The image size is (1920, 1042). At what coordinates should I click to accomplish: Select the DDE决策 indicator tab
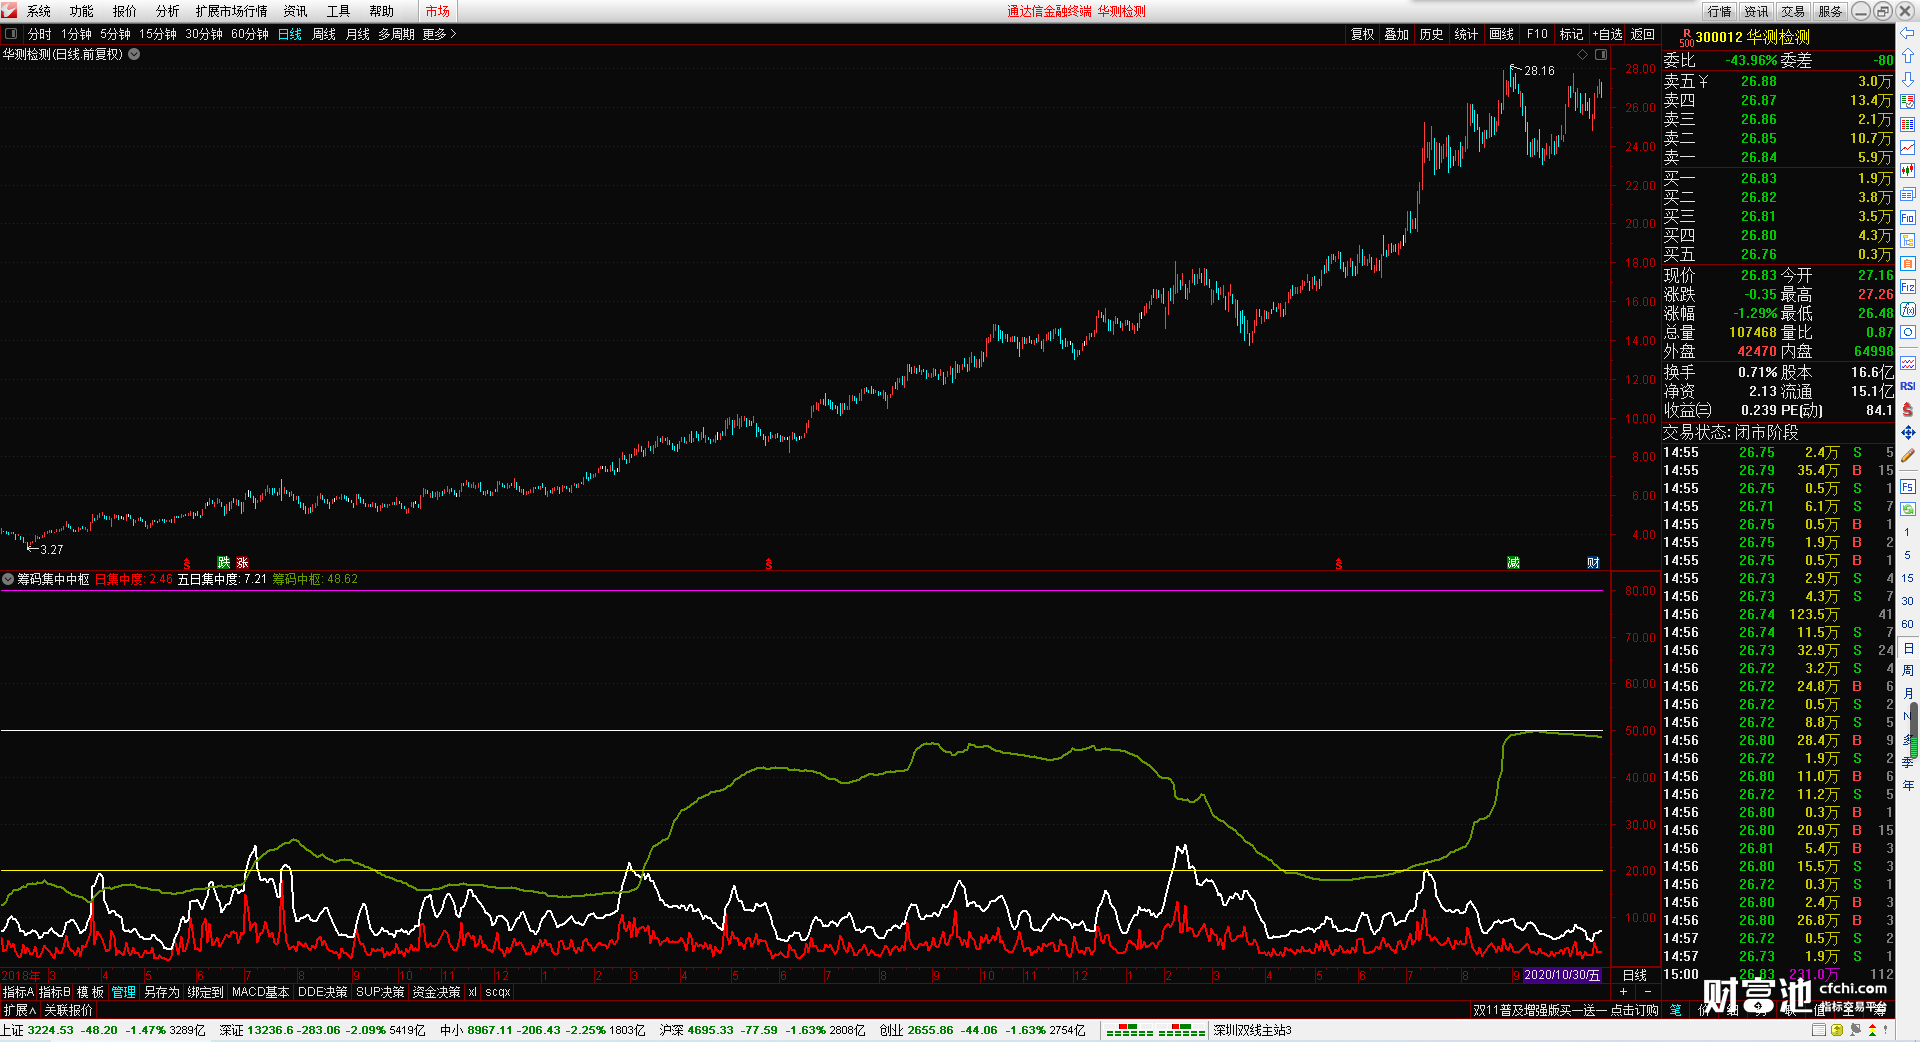pyautogui.click(x=322, y=992)
